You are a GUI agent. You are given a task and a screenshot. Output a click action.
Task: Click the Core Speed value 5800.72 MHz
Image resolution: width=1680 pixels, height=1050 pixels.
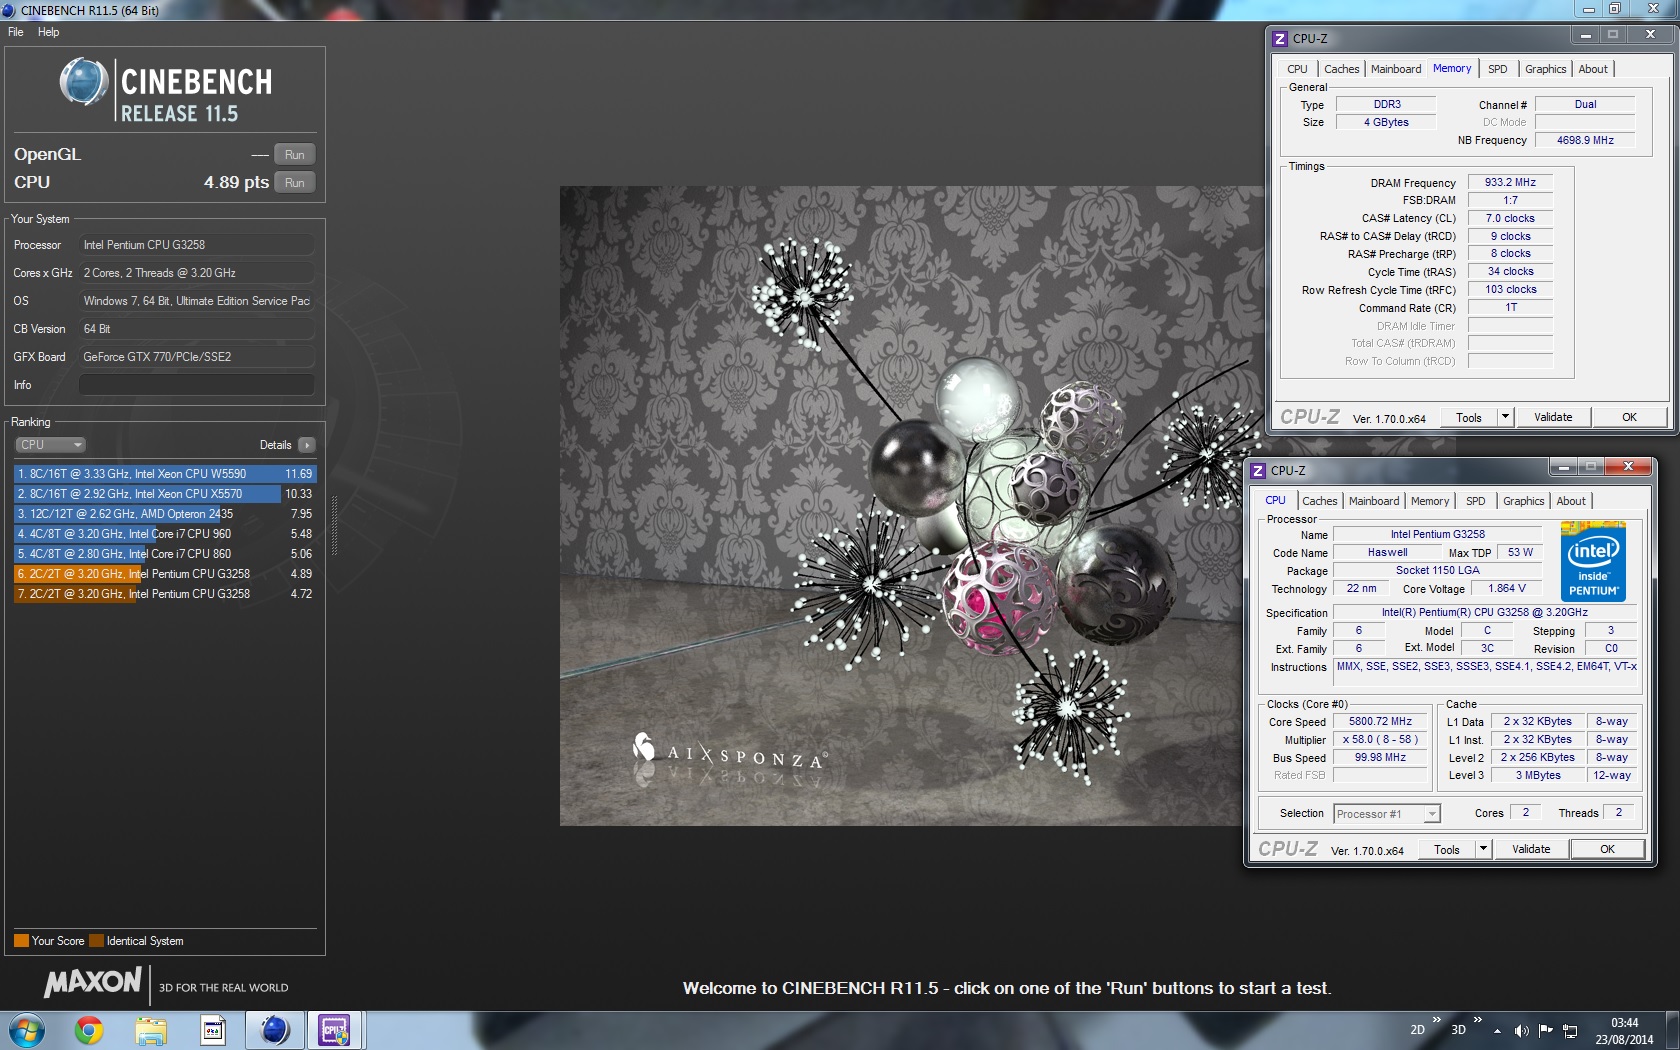[x=1380, y=722]
